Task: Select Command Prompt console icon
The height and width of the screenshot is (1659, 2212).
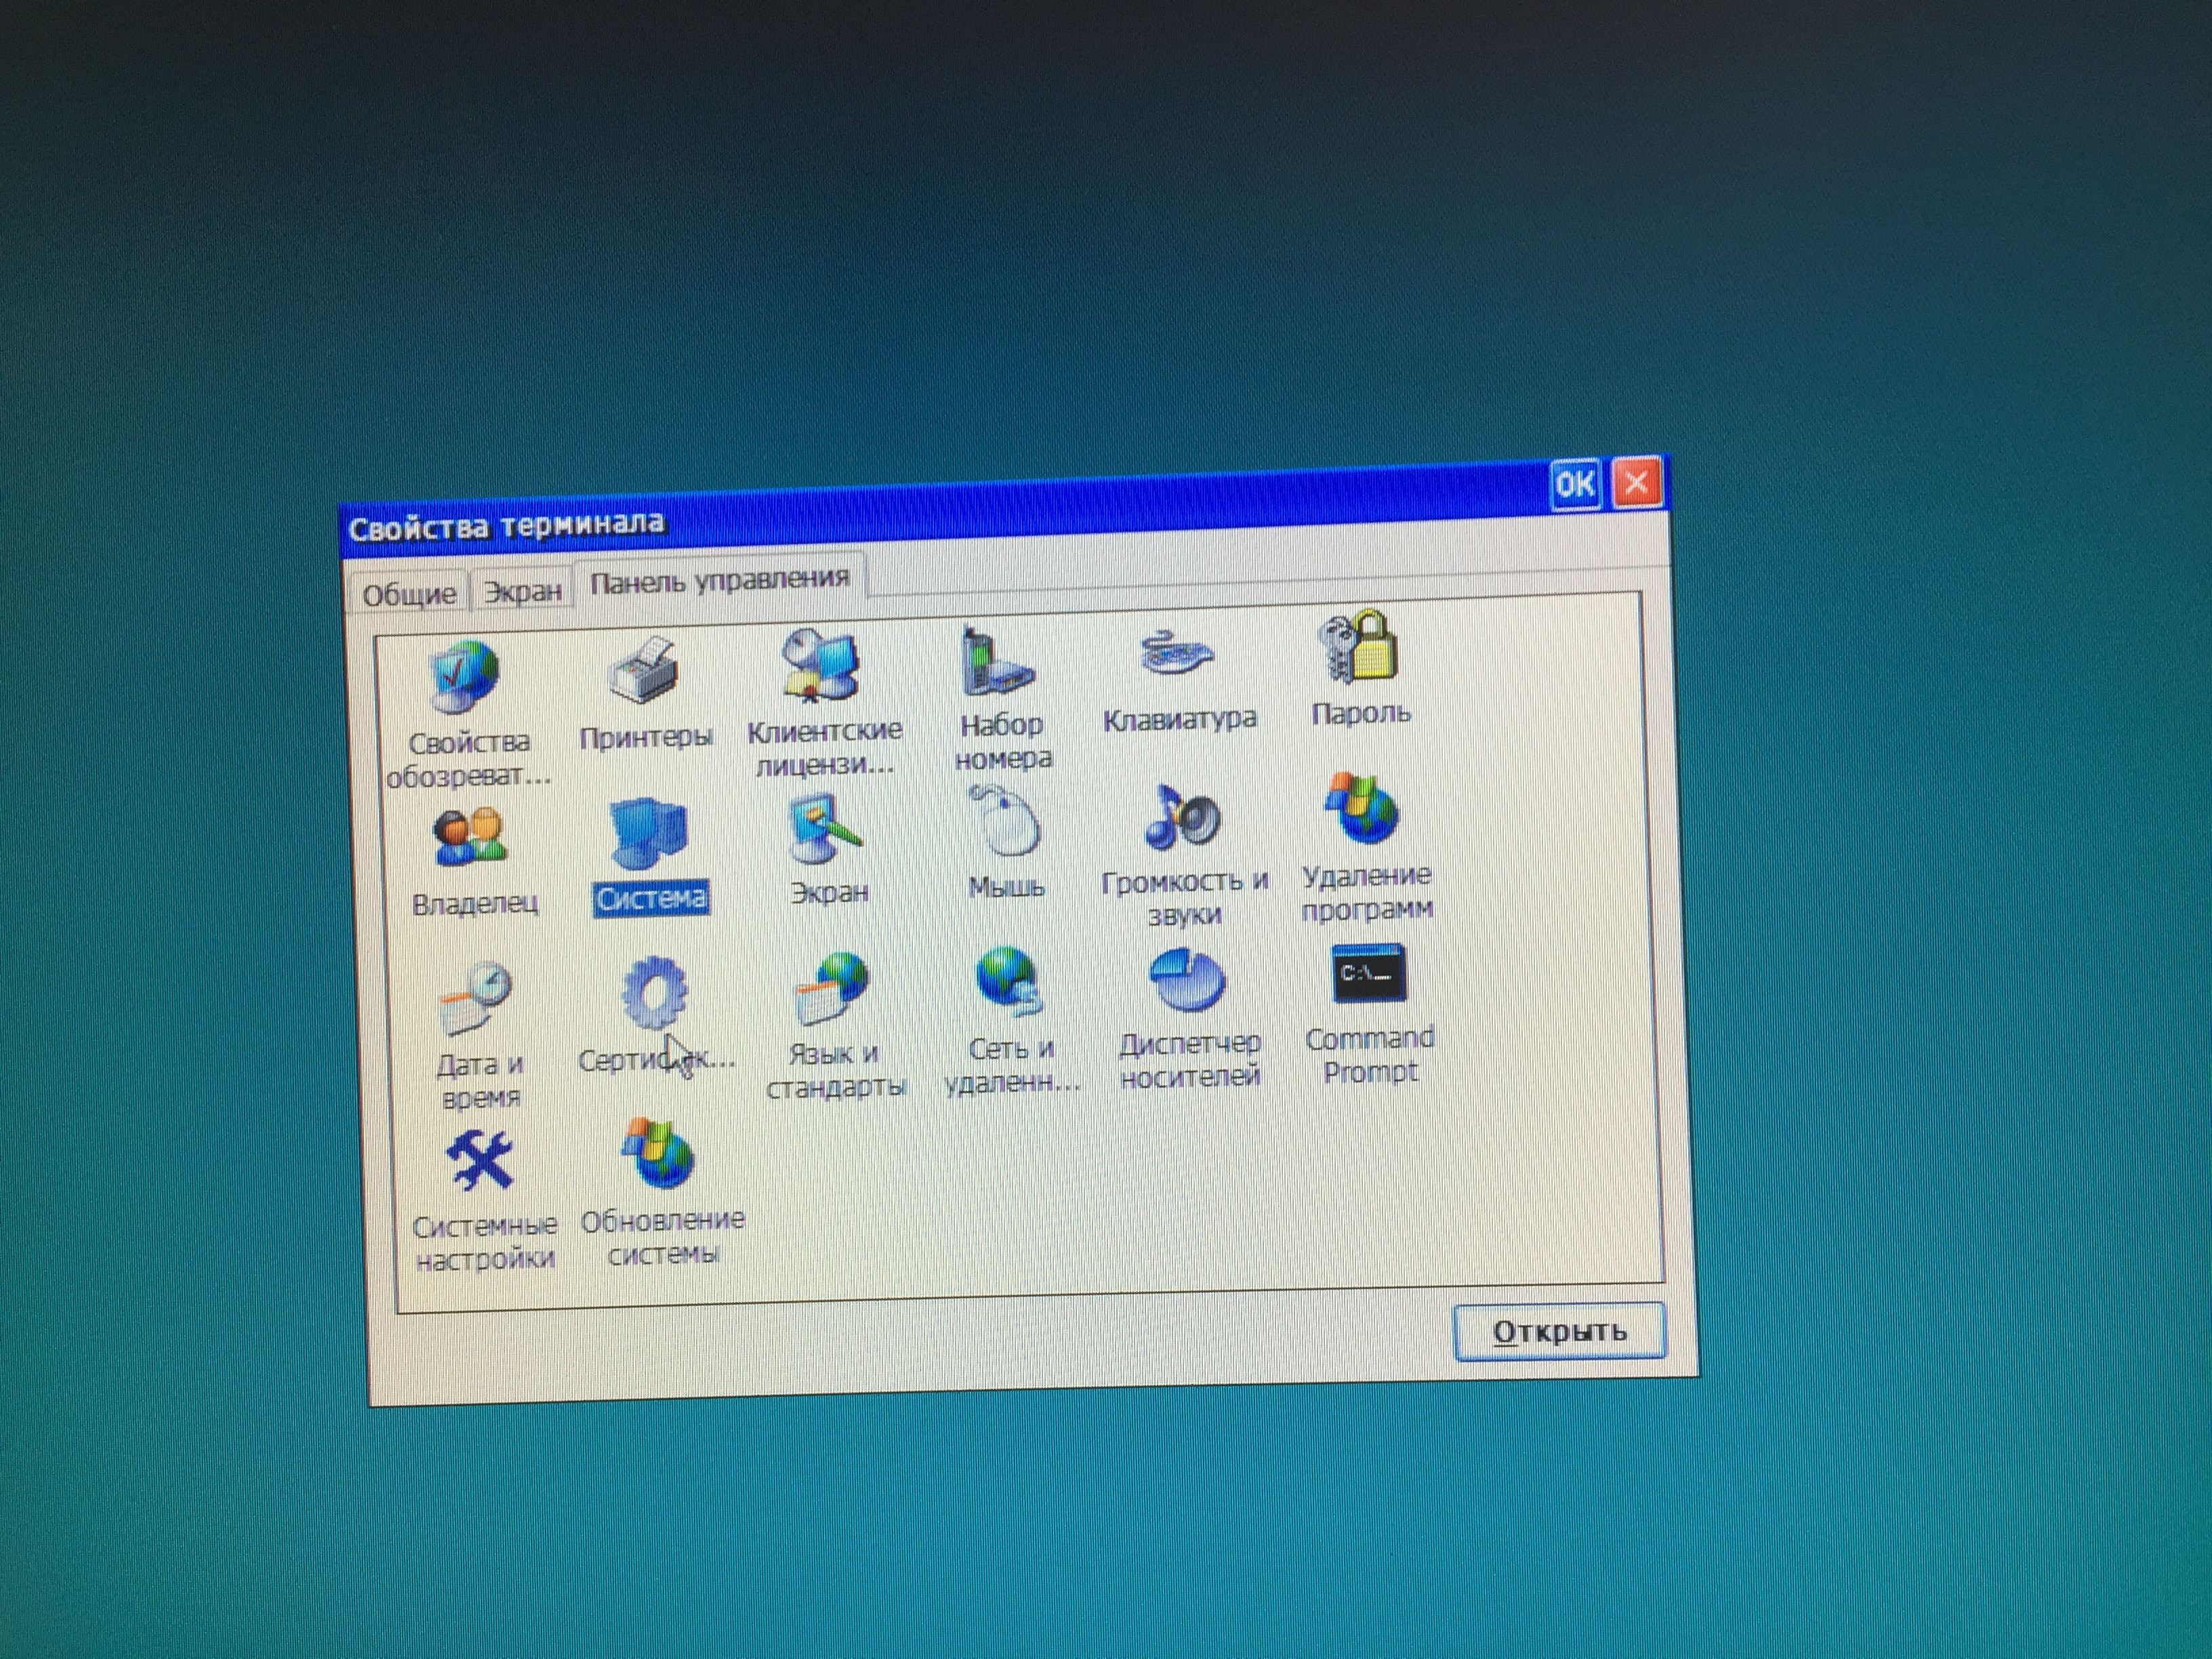Action: pyautogui.click(x=1368, y=974)
